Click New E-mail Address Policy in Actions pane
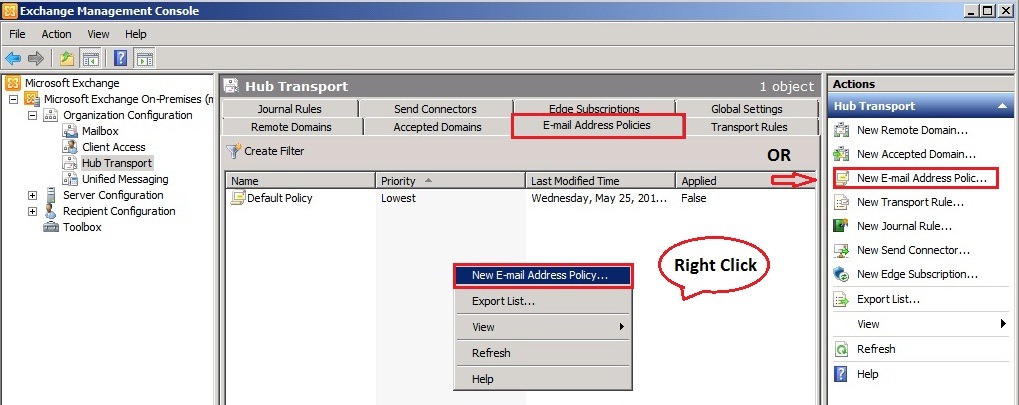 [922, 178]
